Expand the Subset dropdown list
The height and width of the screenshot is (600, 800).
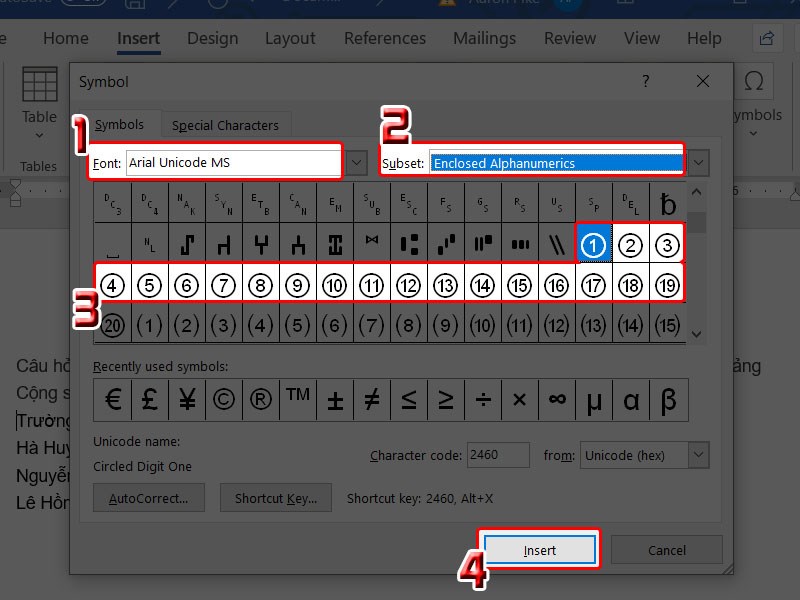[x=699, y=162]
